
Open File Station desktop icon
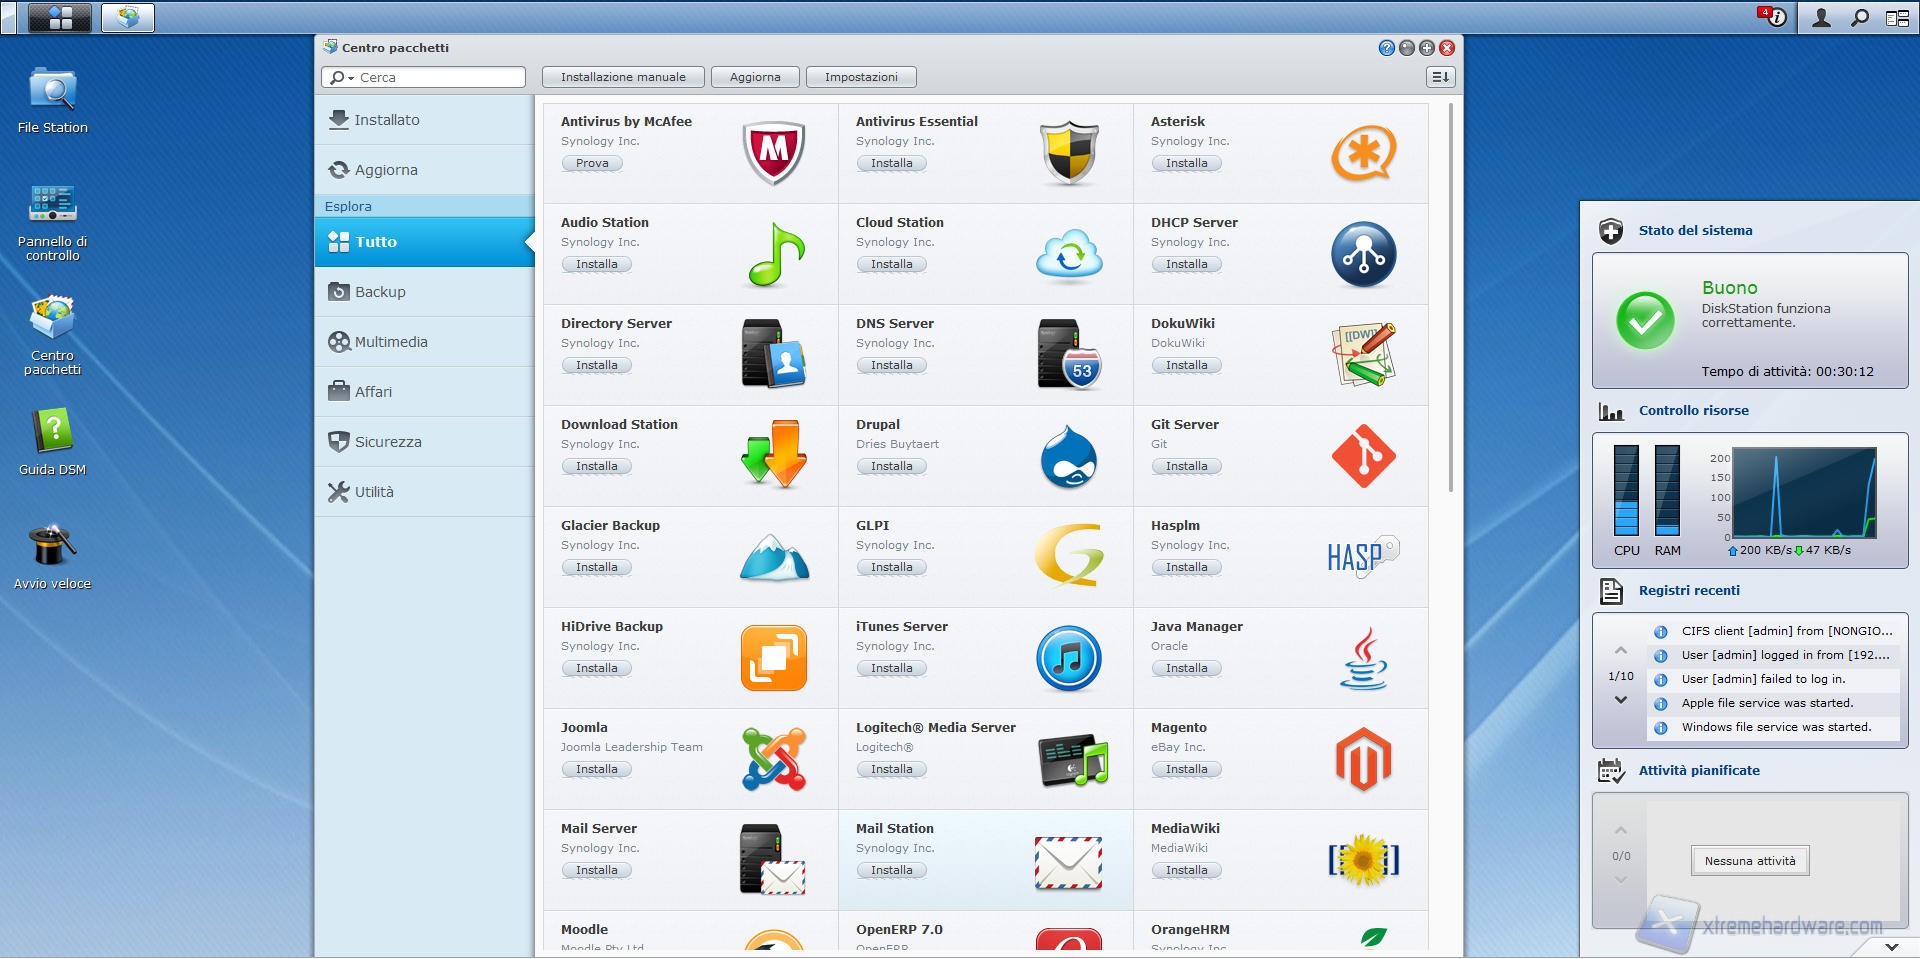(52, 92)
